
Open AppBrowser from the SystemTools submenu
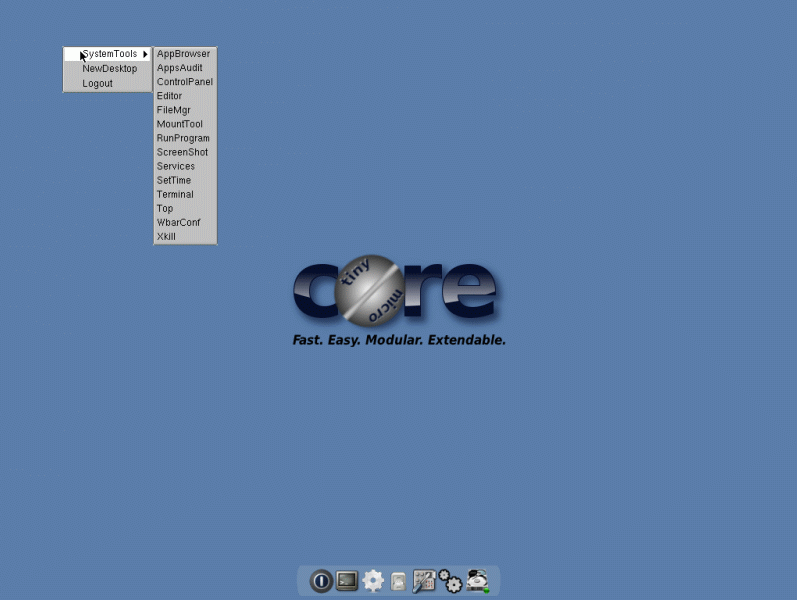184,54
